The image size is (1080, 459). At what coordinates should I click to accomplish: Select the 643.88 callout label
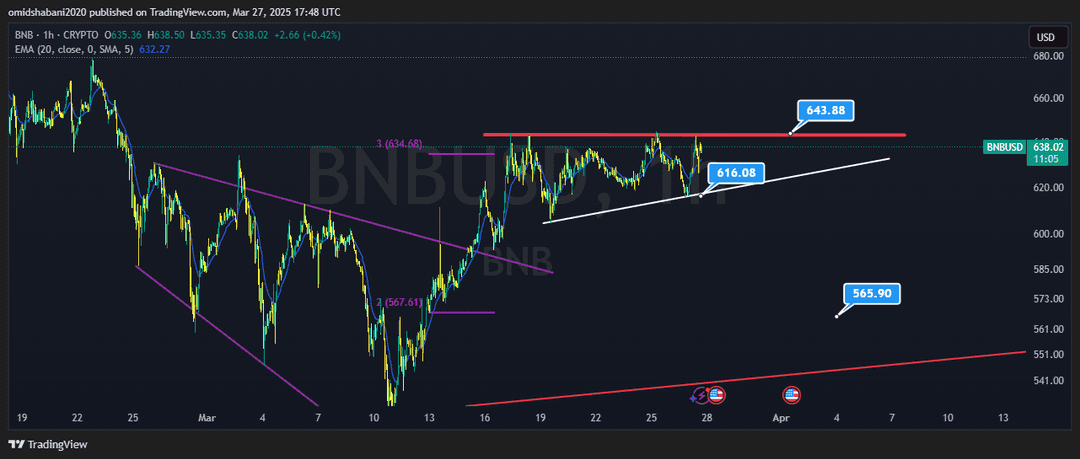pyautogui.click(x=826, y=110)
